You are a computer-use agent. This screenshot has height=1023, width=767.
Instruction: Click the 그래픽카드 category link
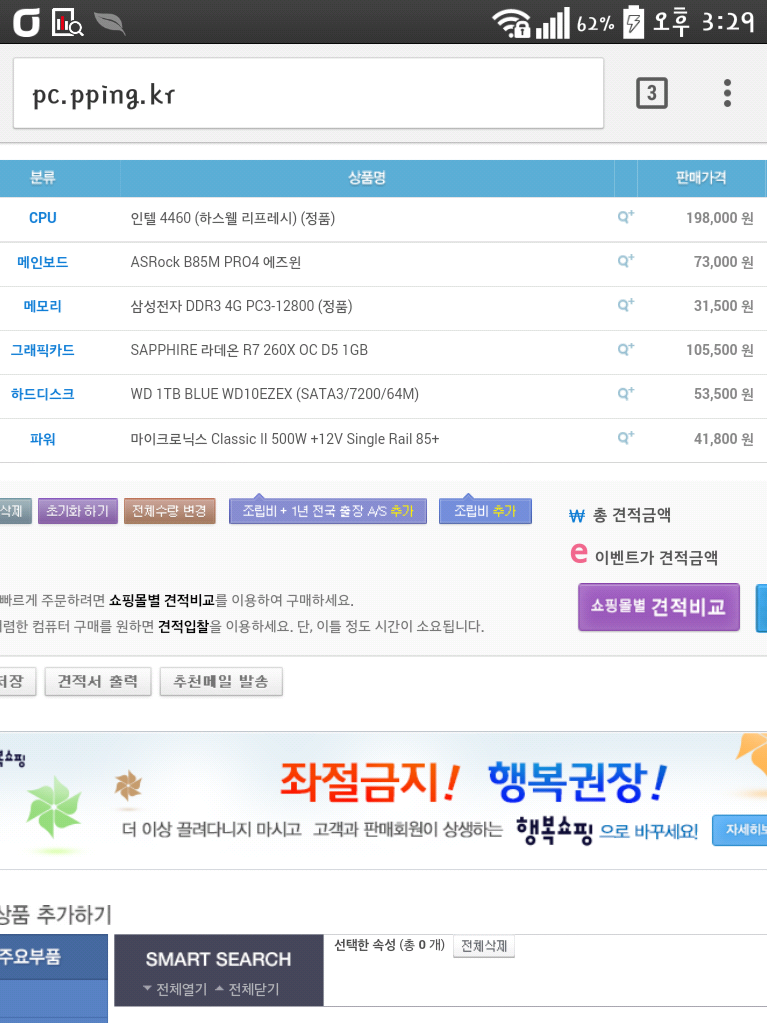click(42, 350)
